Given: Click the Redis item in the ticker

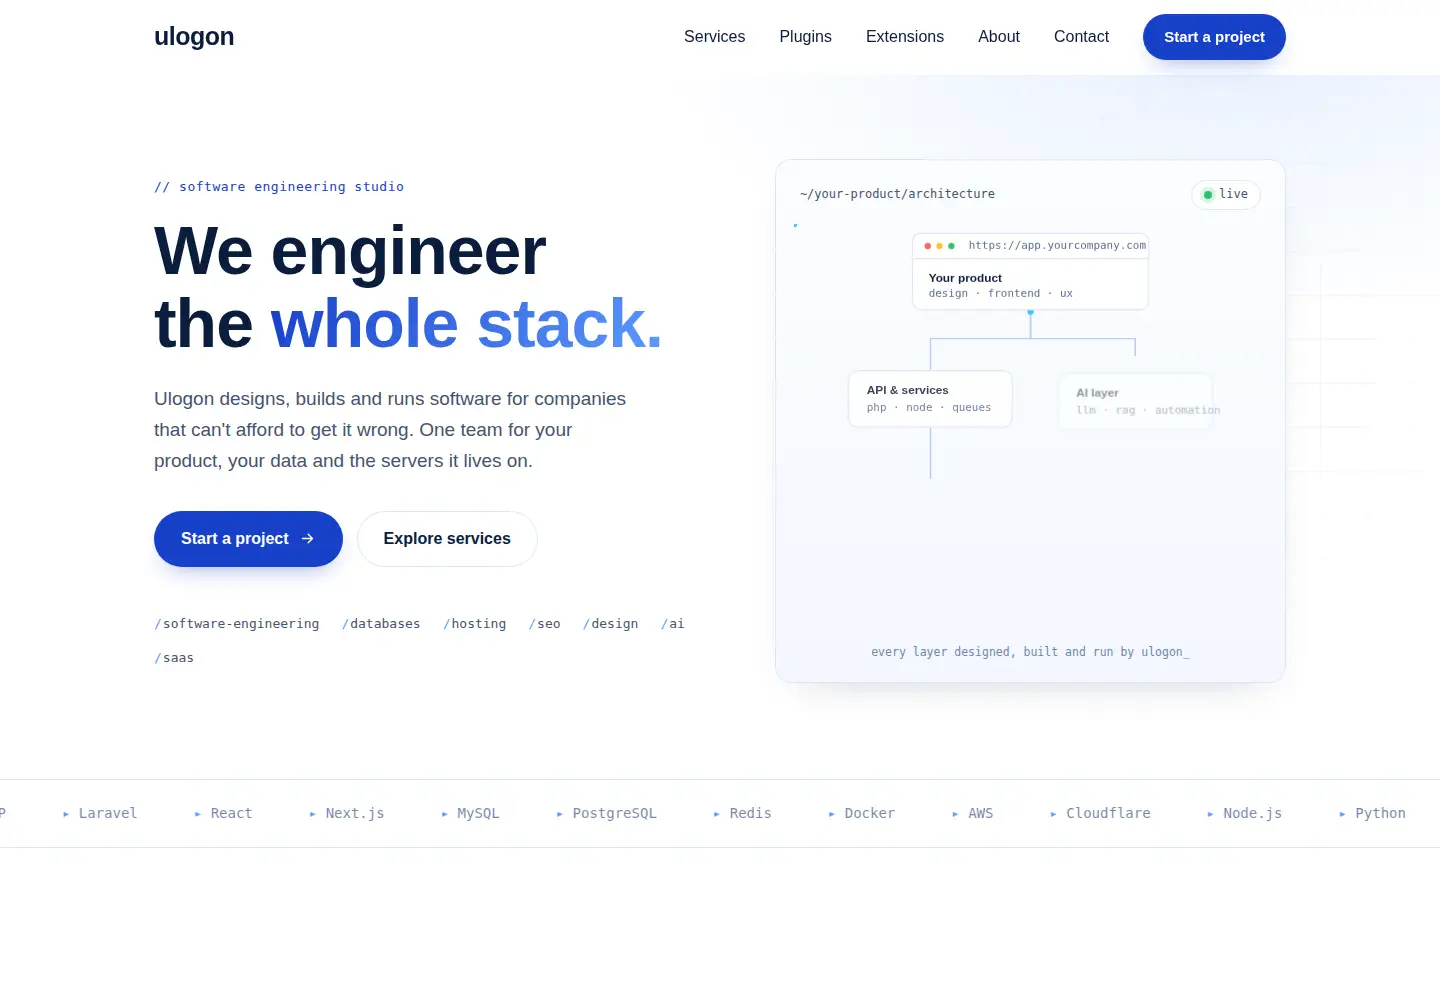Looking at the screenshot, I should click(x=742, y=814).
